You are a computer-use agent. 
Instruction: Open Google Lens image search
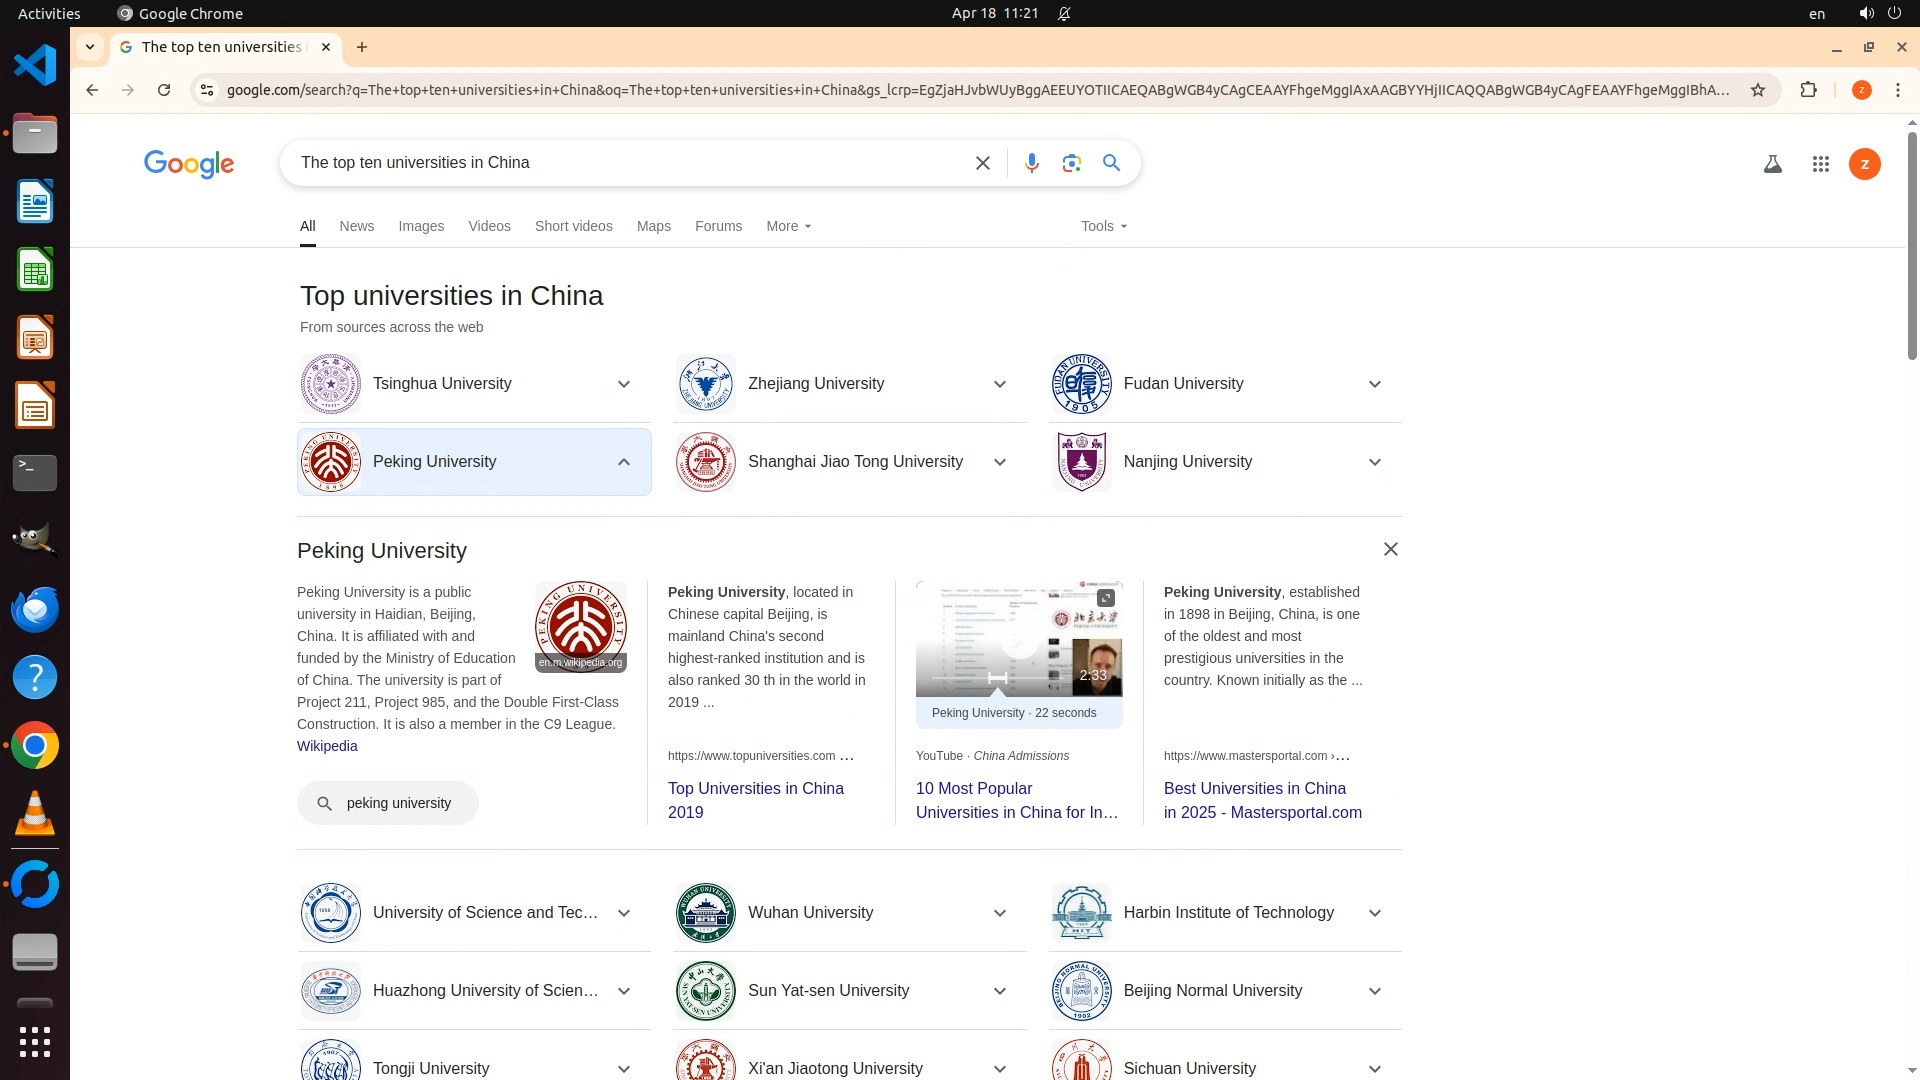point(1071,163)
